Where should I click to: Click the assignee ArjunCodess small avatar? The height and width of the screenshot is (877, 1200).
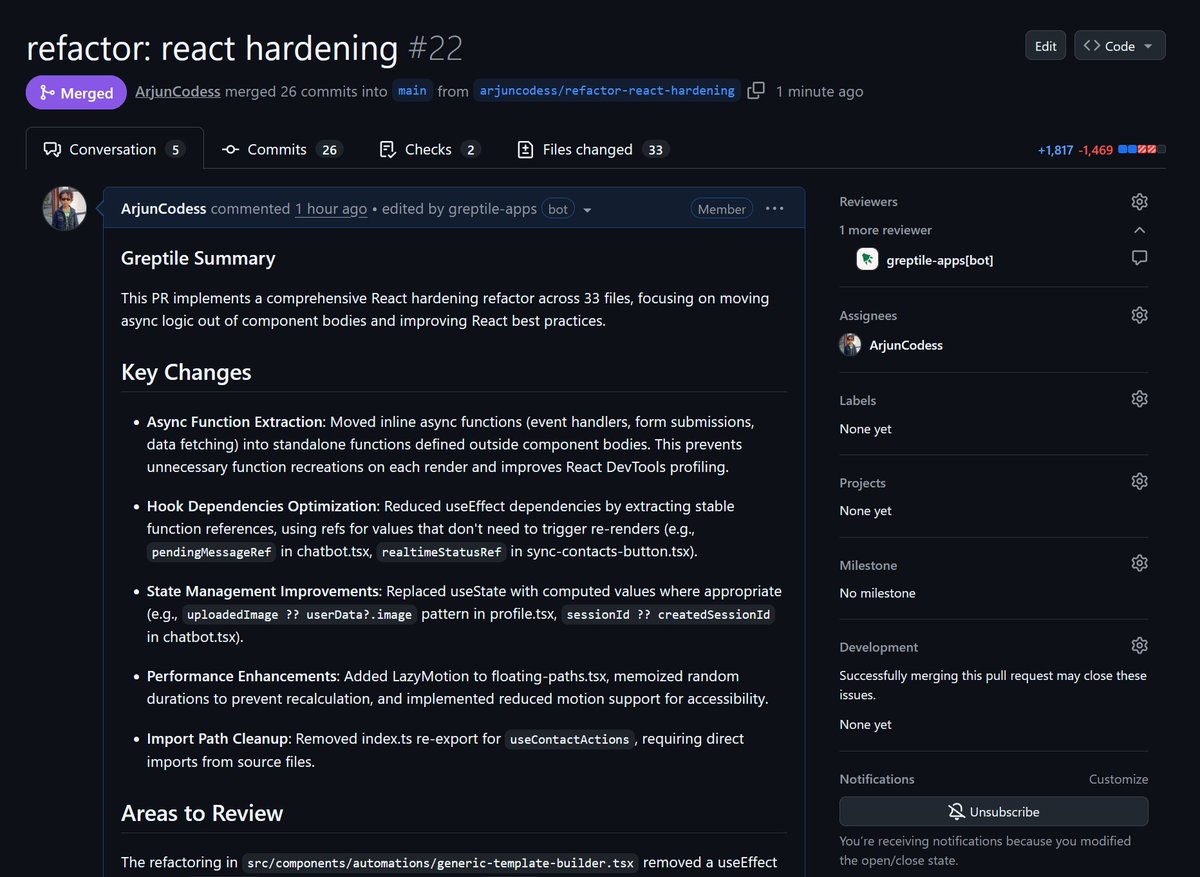pos(850,345)
